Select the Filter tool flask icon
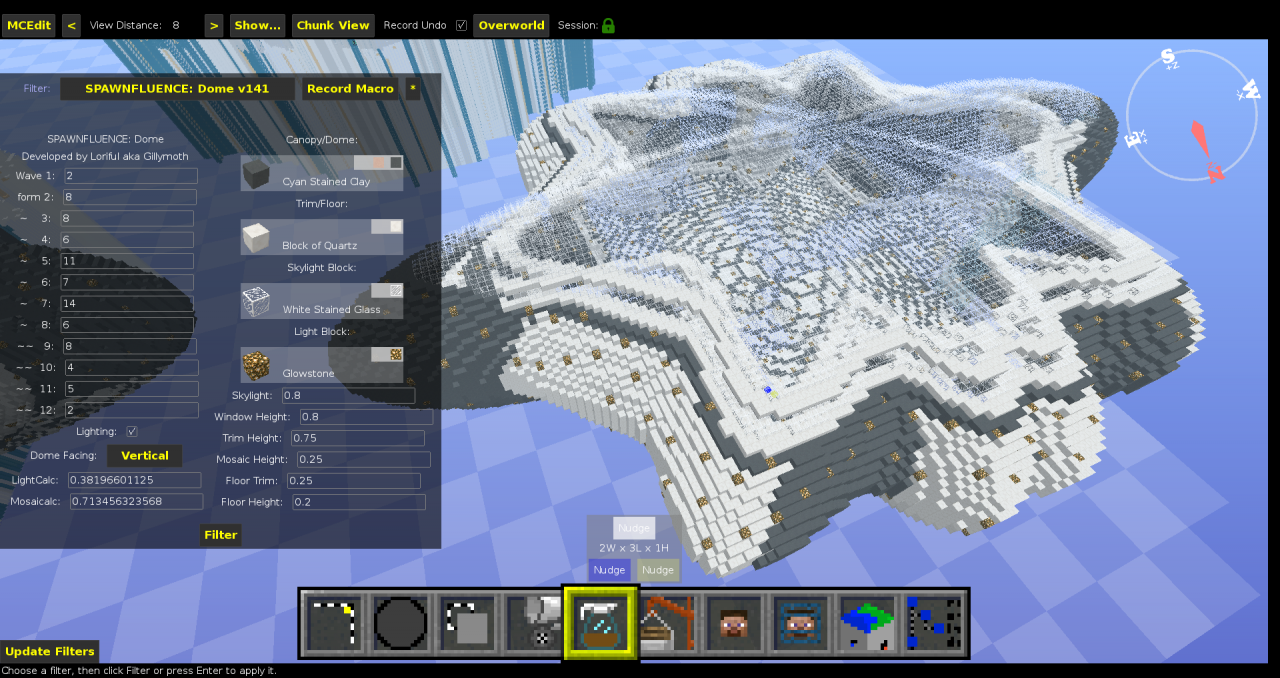Viewport: 1280px width, 678px height. pyautogui.click(x=599, y=622)
